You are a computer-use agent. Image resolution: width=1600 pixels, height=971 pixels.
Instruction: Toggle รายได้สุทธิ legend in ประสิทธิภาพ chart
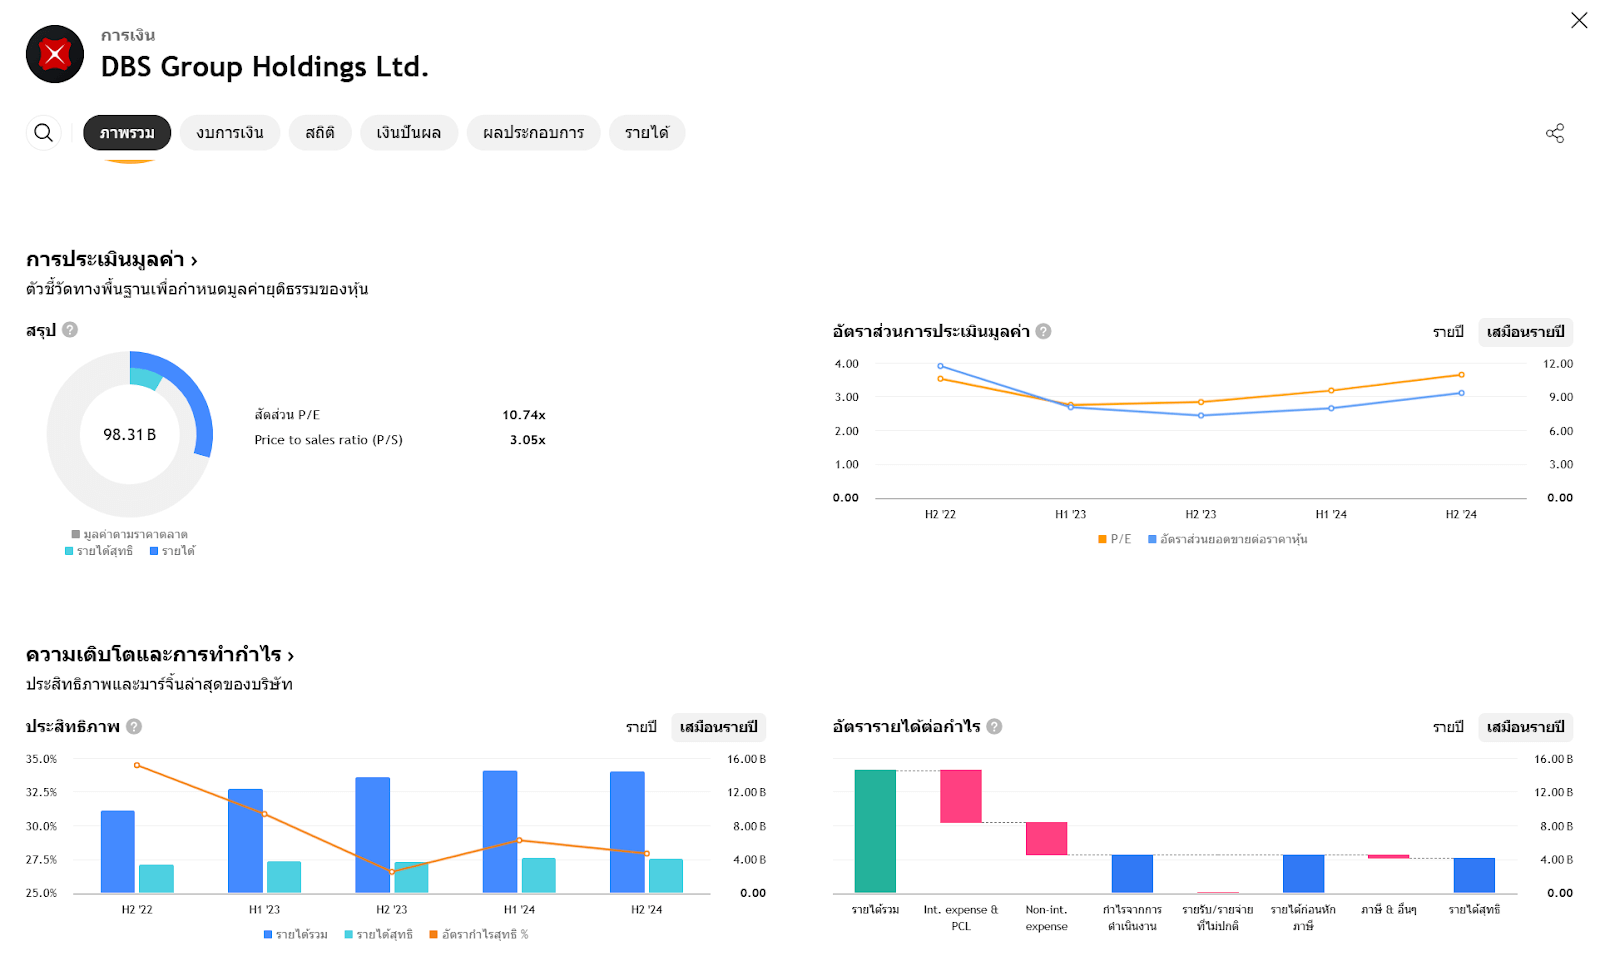pyautogui.click(x=379, y=935)
